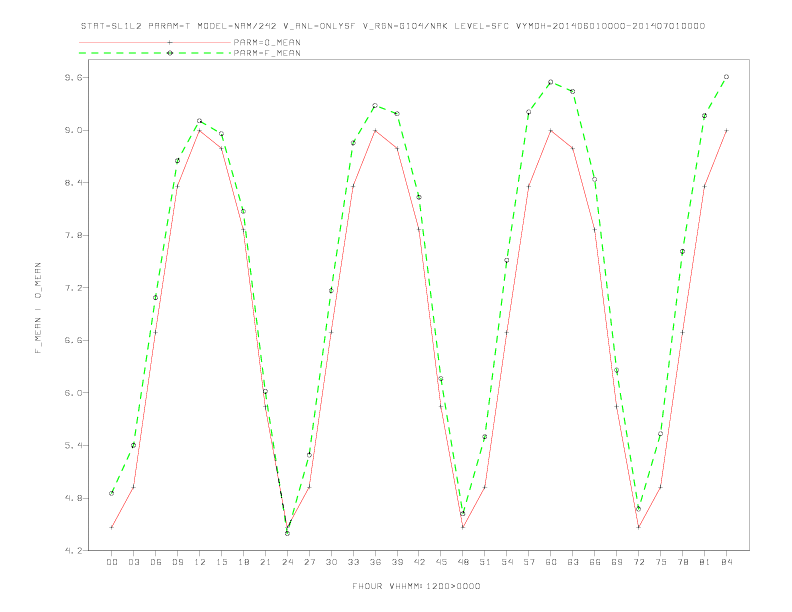Click x-axis tick label 06
The width and height of the screenshot is (792, 612).
tap(156, 562)
